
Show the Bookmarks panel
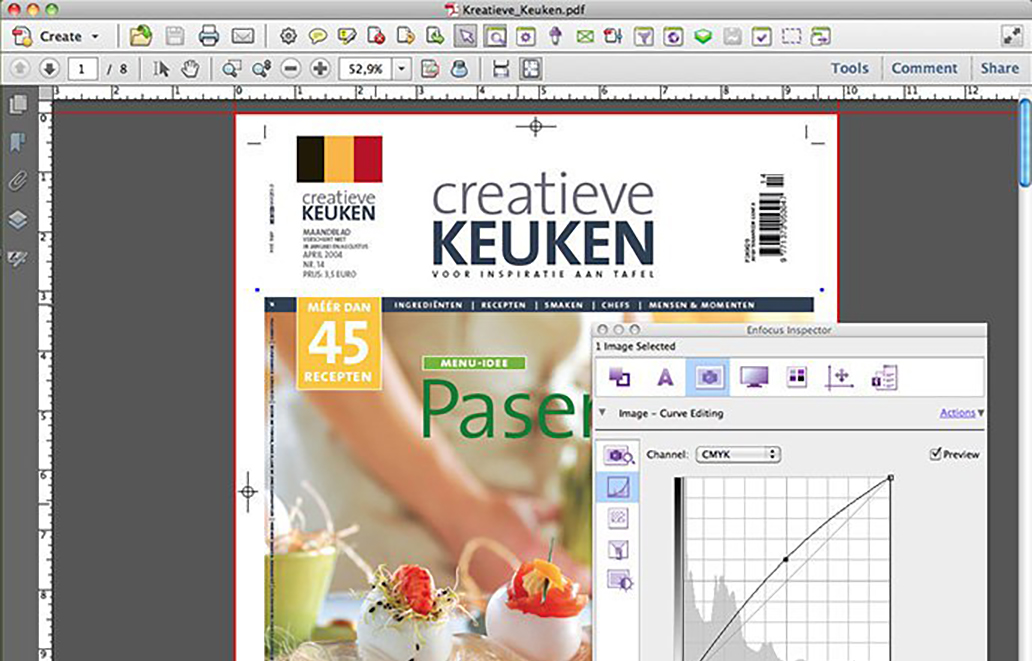point(17,142)
